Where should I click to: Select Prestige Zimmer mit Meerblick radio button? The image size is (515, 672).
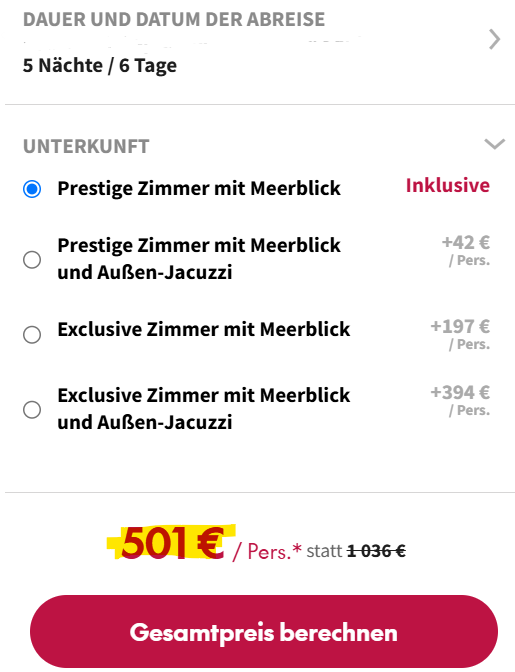tap(32, 189)
